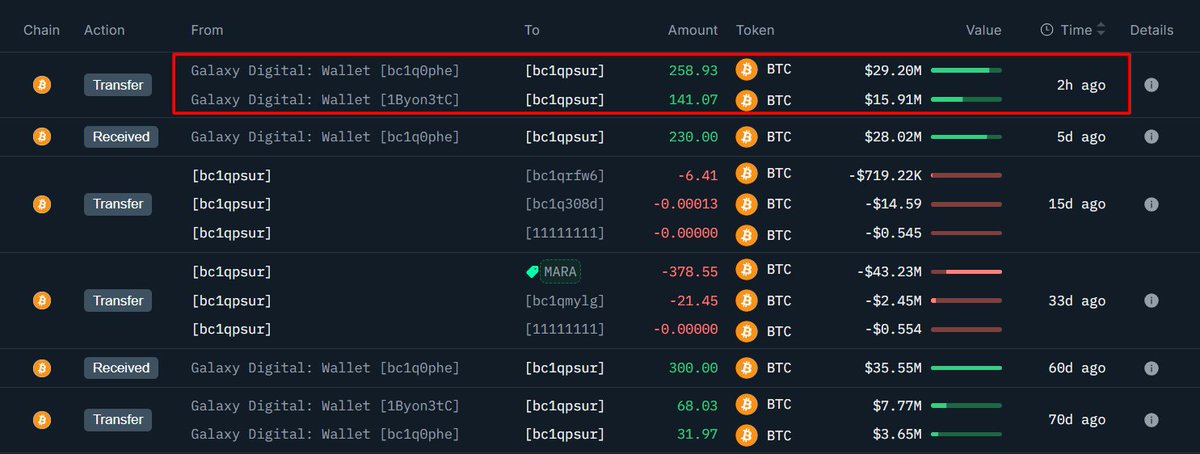
Task: Open details icon on the 5d ago row
Action: tap(1151, 136)
